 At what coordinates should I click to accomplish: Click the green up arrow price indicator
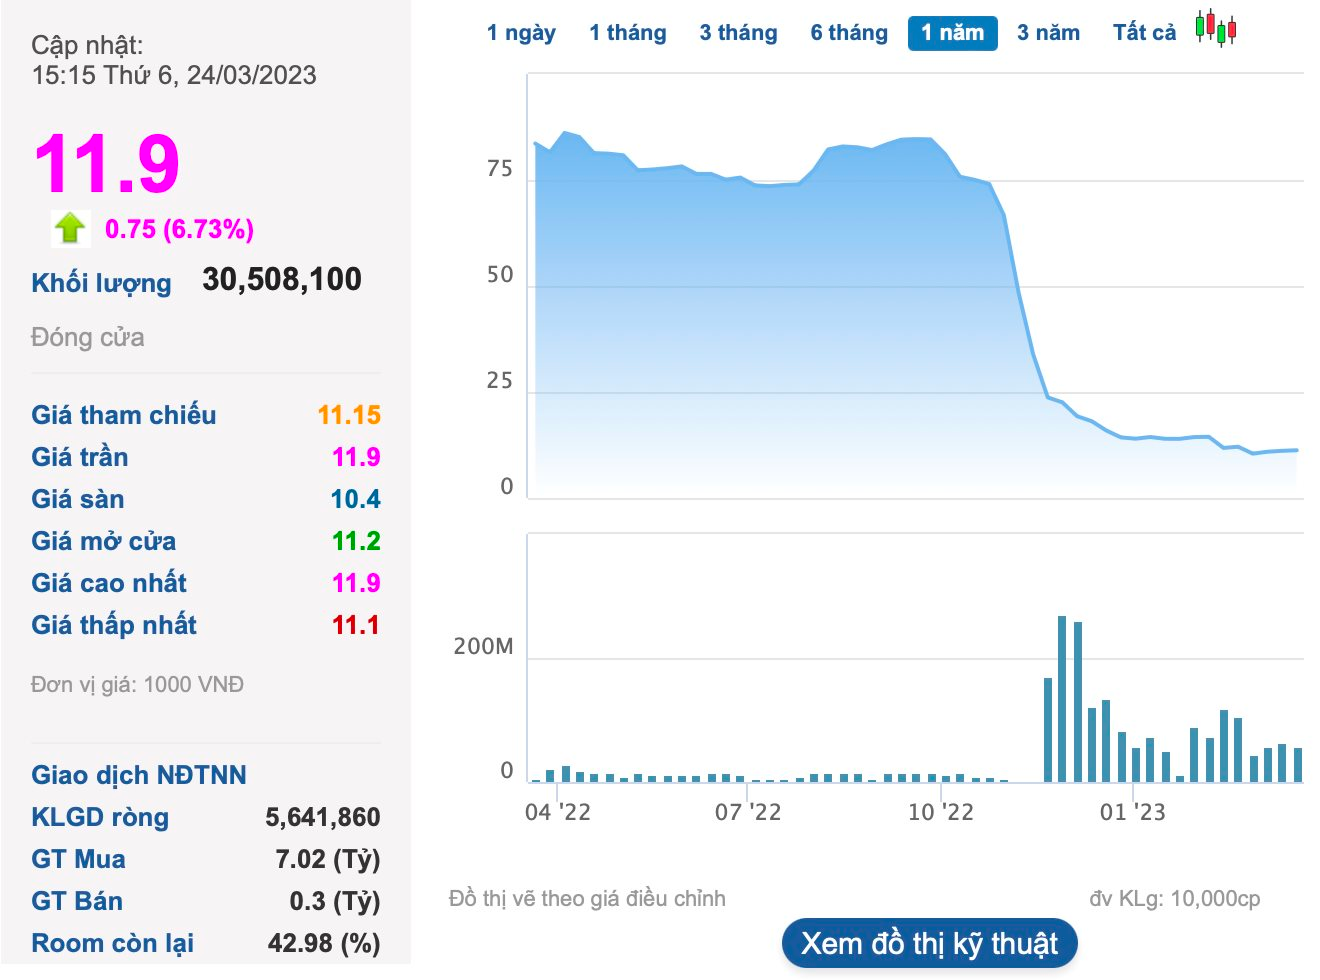[70, 228]
